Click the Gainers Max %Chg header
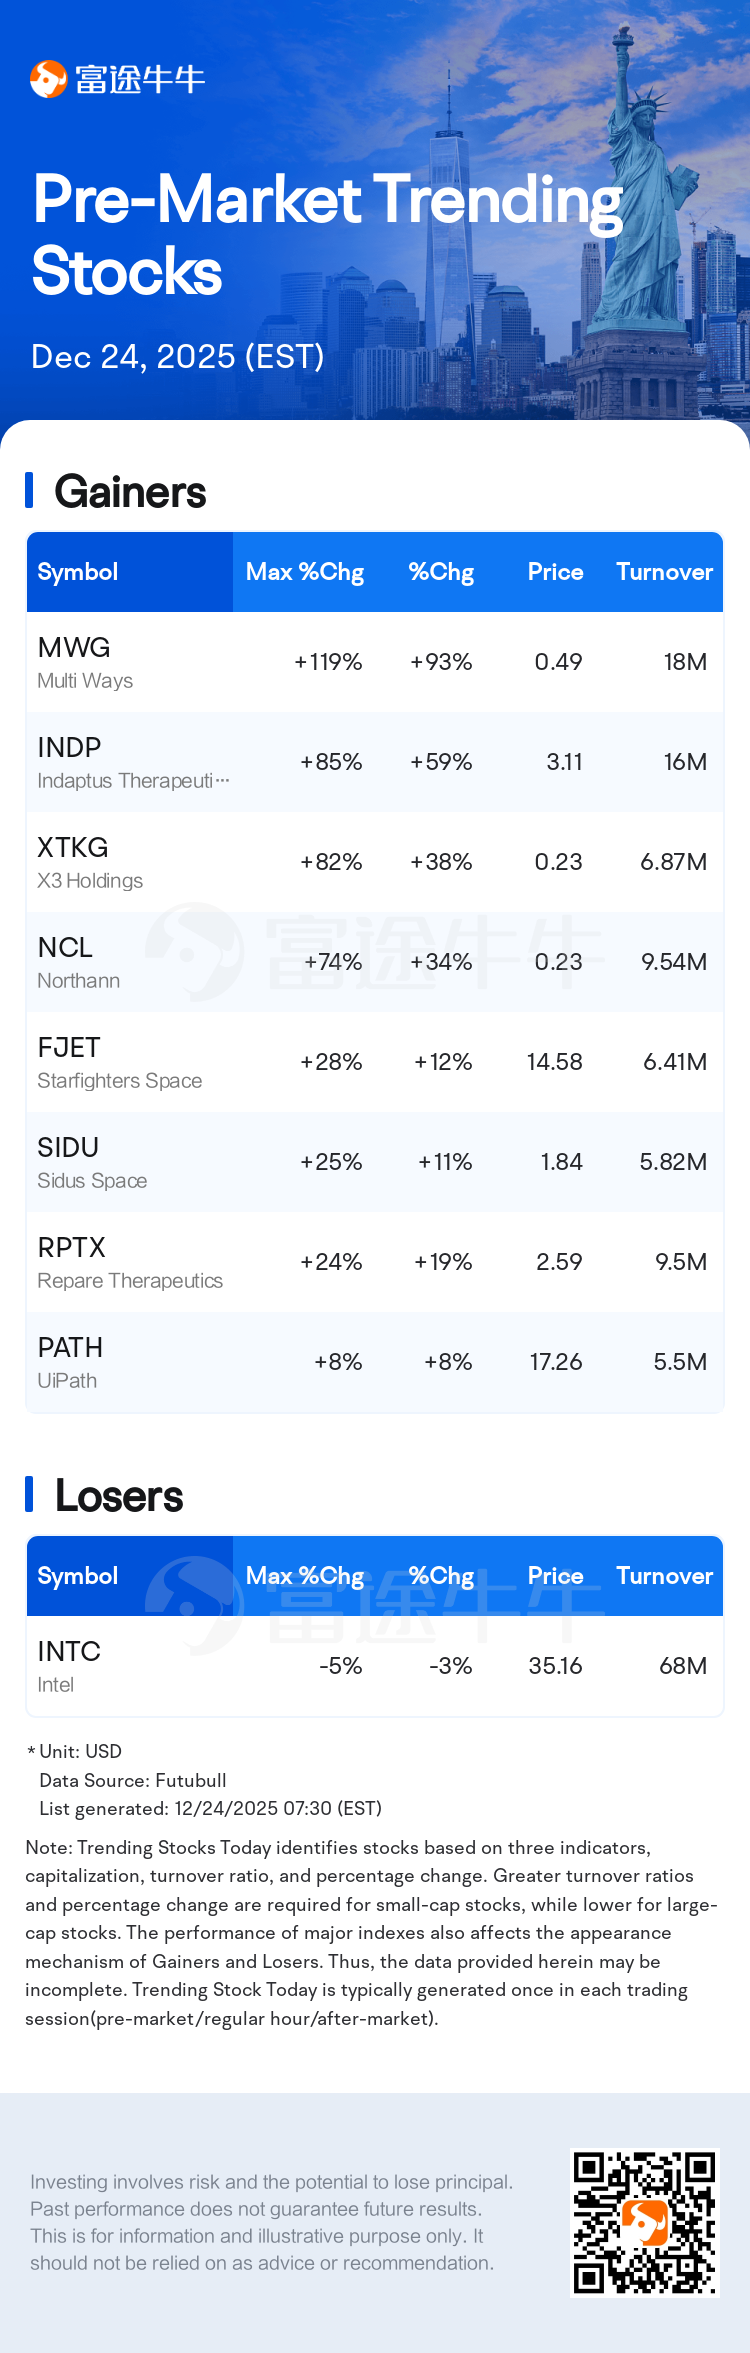 point(305,572)
